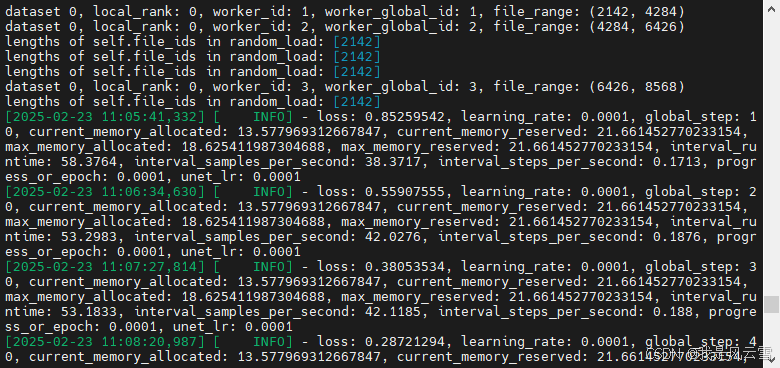Click the loss value 0.38053534
Viewport: 780px width, 368px height.
point(404,267)
